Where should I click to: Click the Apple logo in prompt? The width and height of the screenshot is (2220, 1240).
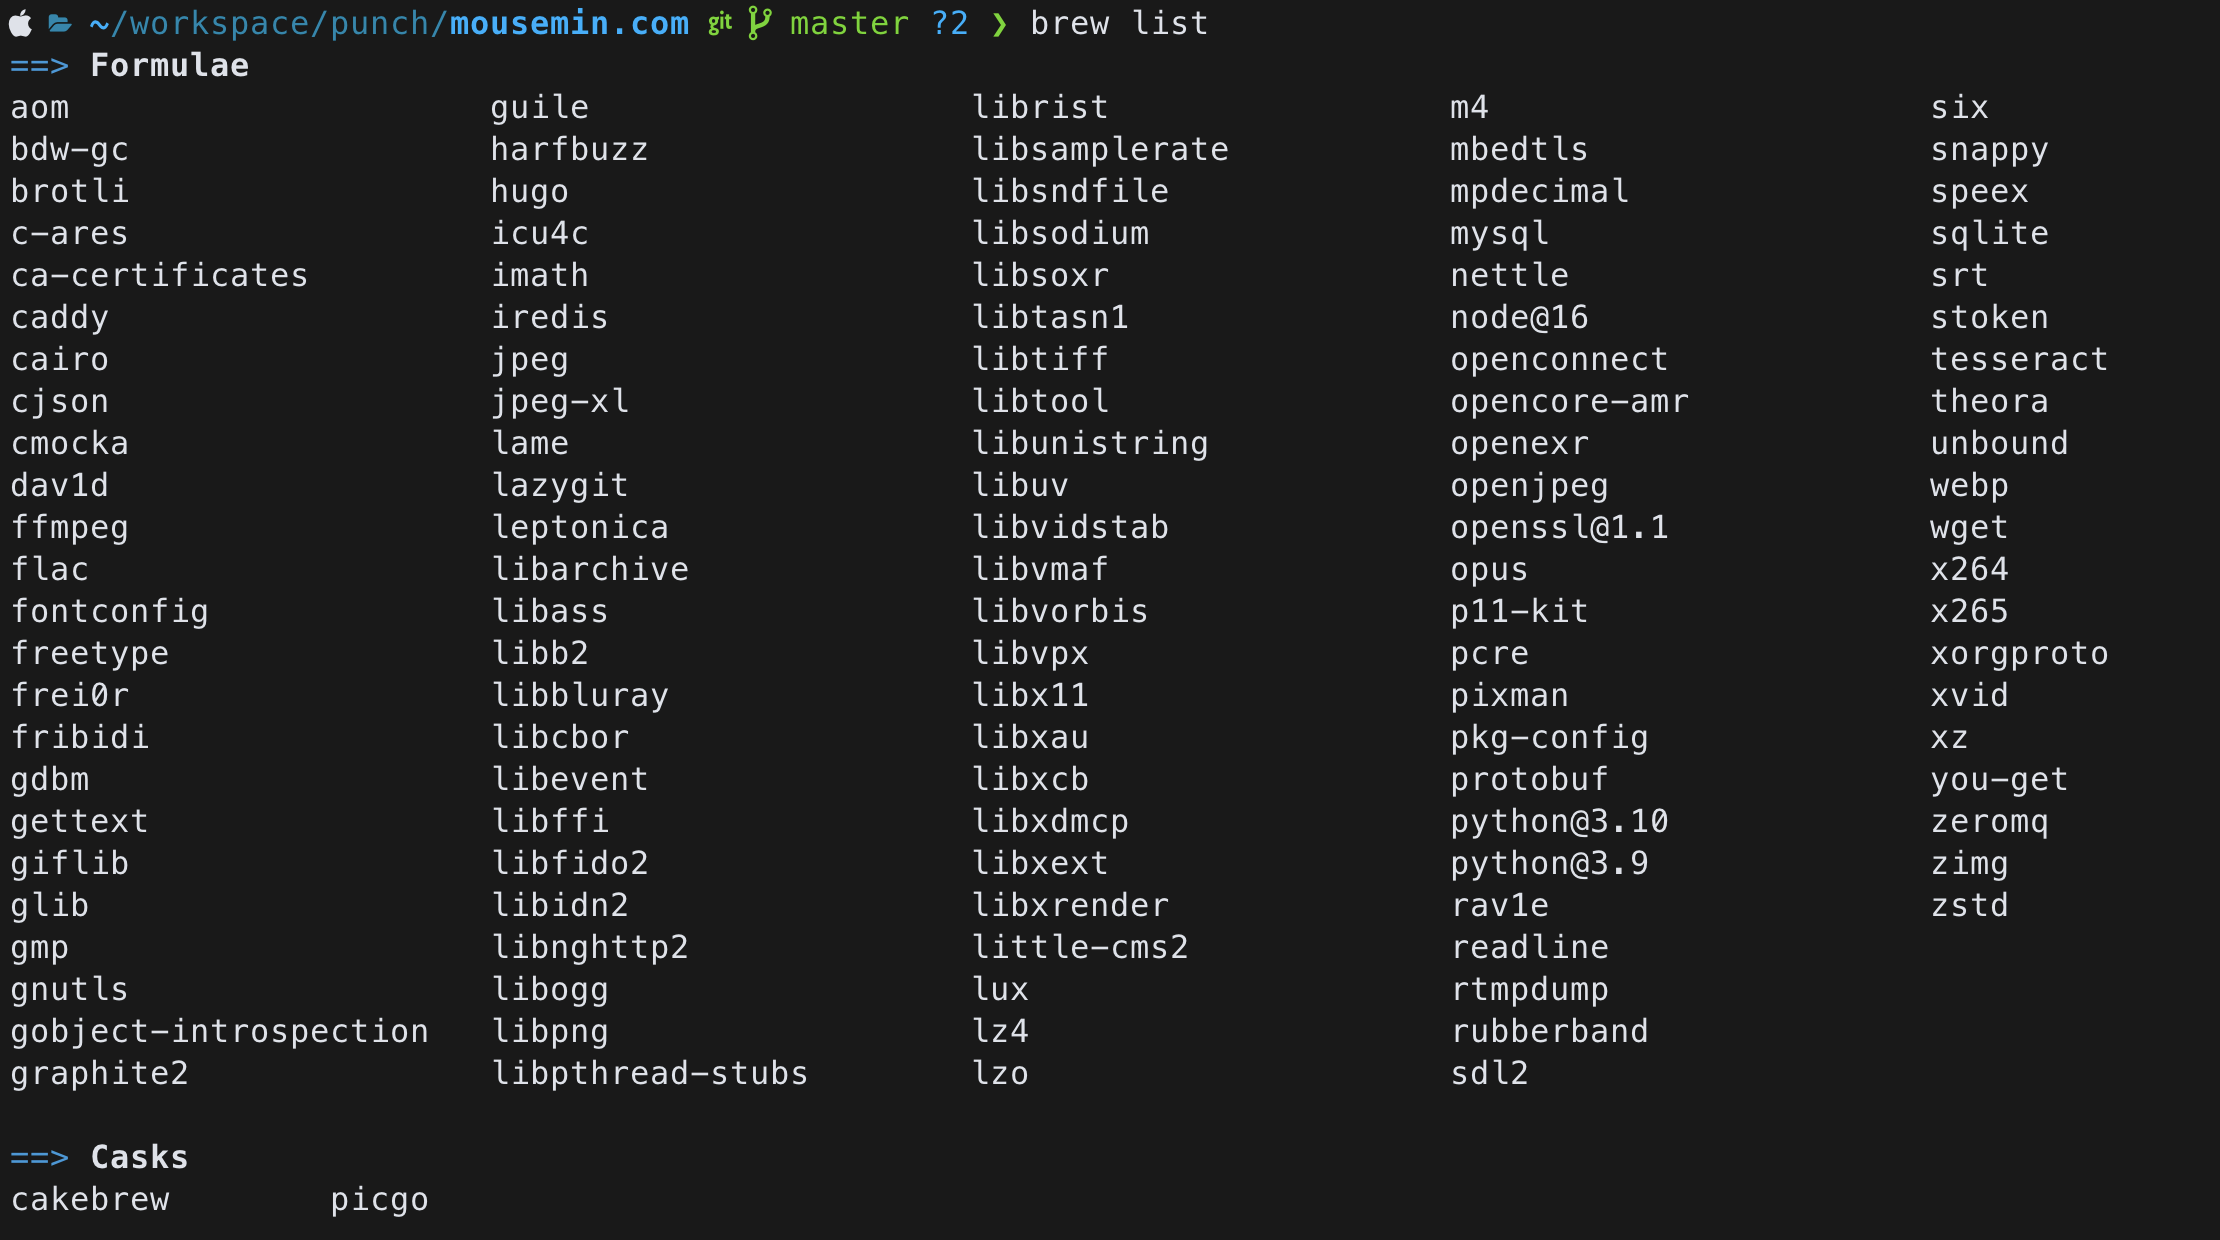point(21,23)
